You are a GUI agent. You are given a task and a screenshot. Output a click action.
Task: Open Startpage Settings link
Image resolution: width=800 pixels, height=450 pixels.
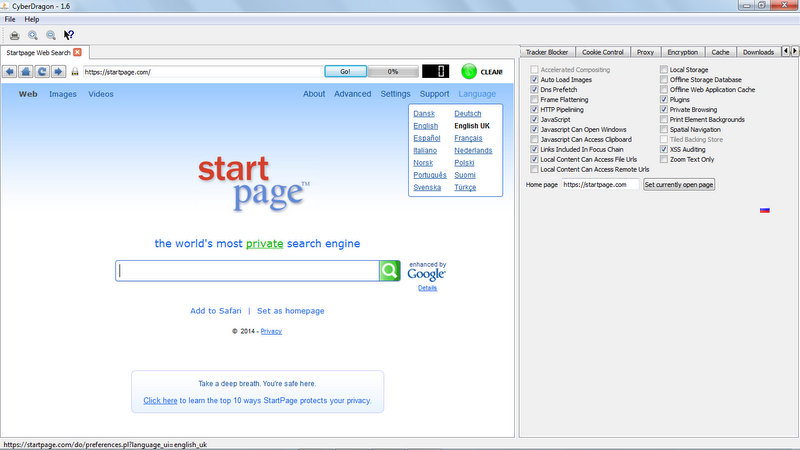coord(395,94)
